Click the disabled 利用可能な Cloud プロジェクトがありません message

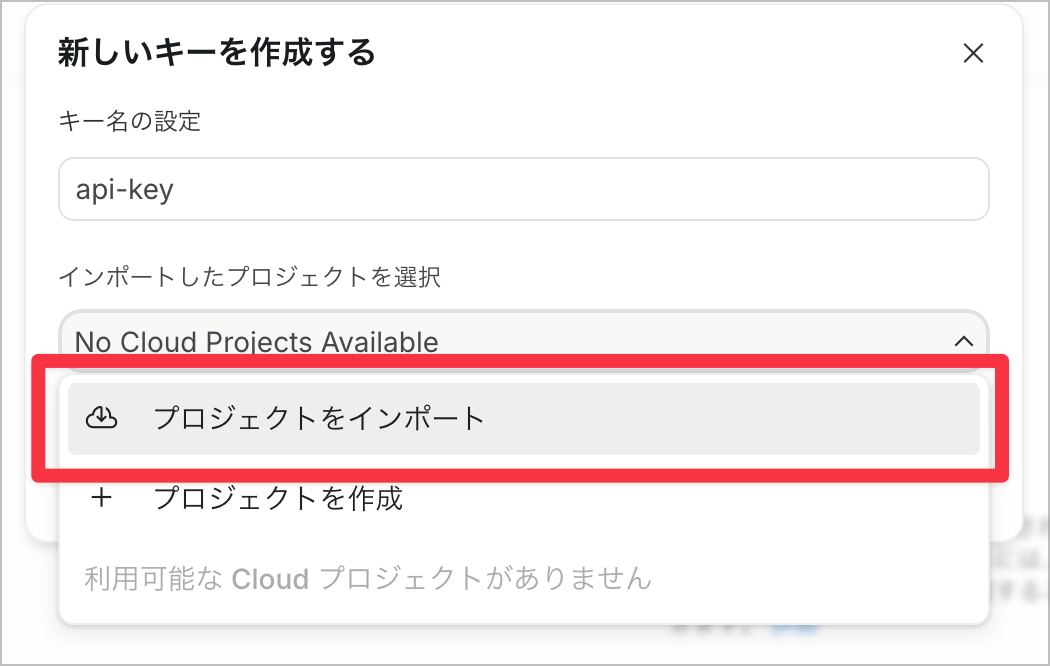tap(368, 578)
